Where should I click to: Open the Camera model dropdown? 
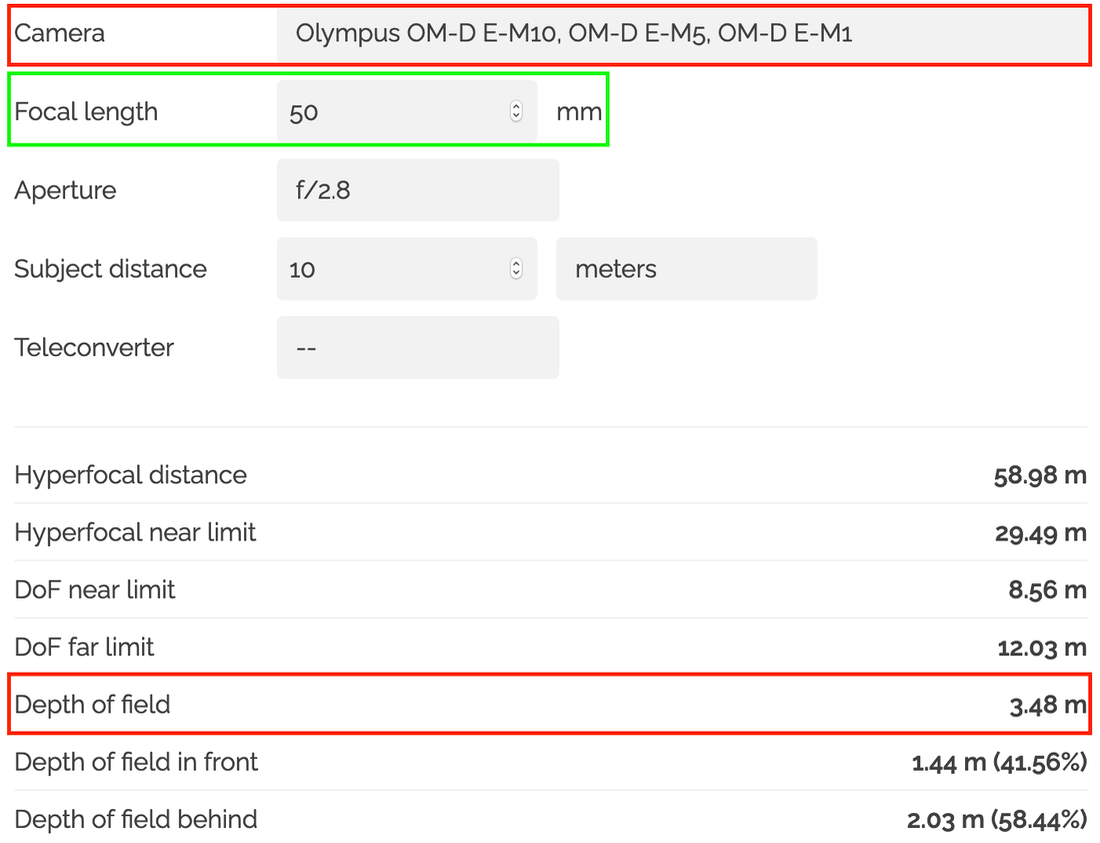click(682, 34)
